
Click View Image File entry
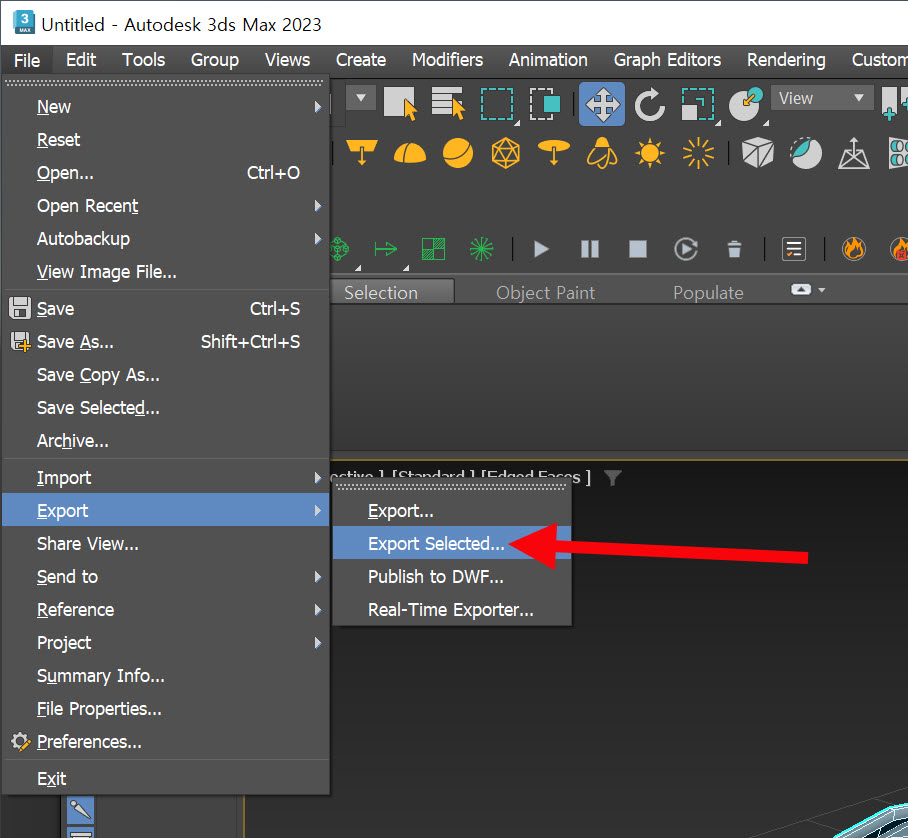pos(166,272)
